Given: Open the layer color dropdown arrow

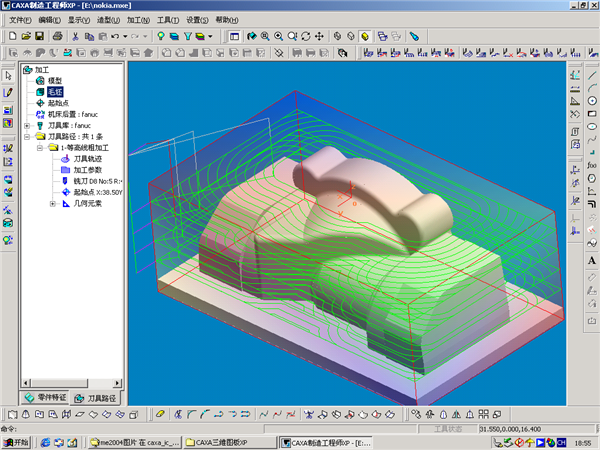Looking at the screenshot, I should point(211,36).
